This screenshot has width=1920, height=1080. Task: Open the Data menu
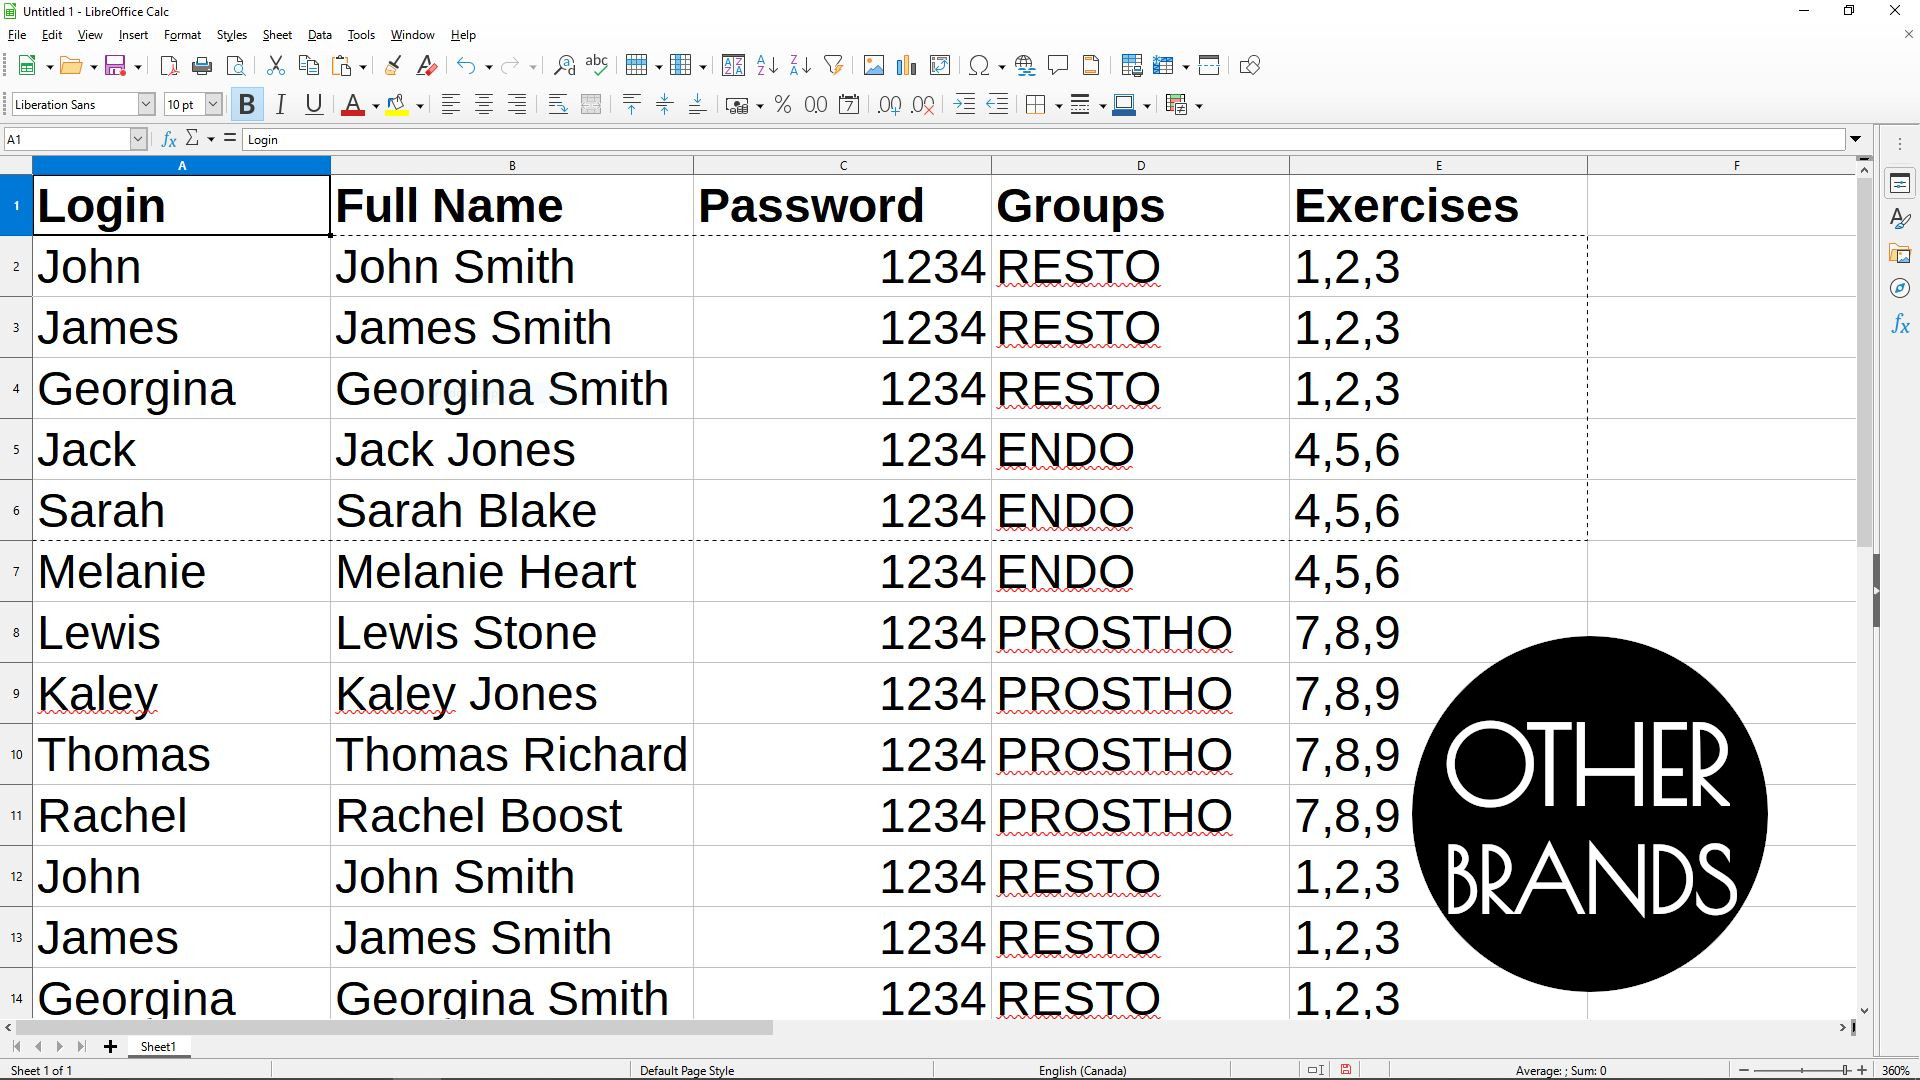point(320,35)
